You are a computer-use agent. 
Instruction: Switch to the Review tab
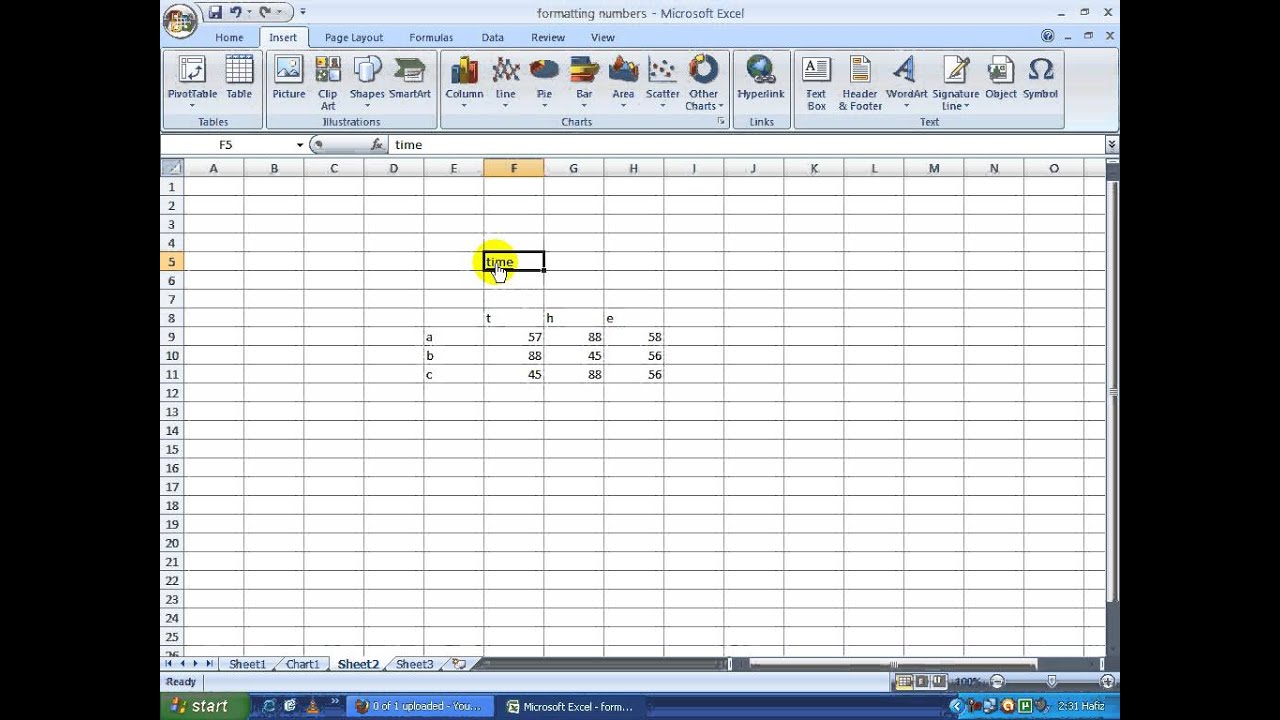[x=548, y=37]
